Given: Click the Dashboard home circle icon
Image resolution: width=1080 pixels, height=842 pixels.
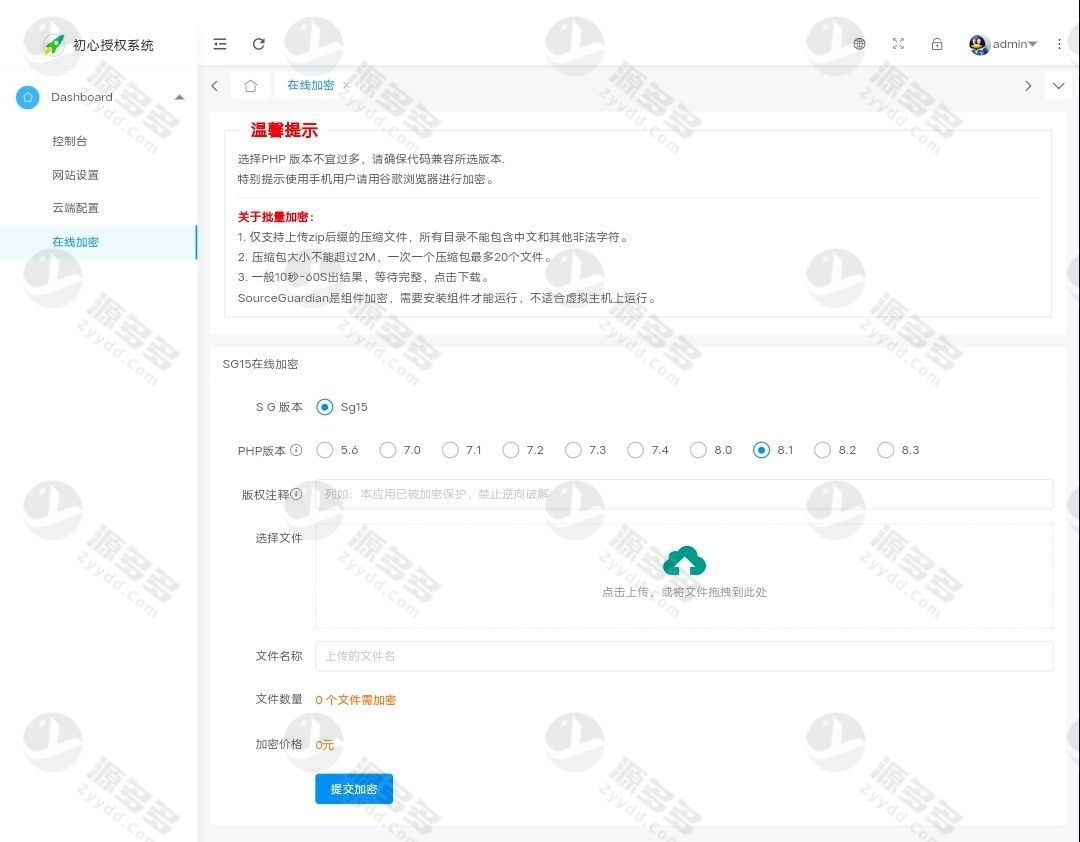Looking at the screenshot, I should [x=28, y=97].
